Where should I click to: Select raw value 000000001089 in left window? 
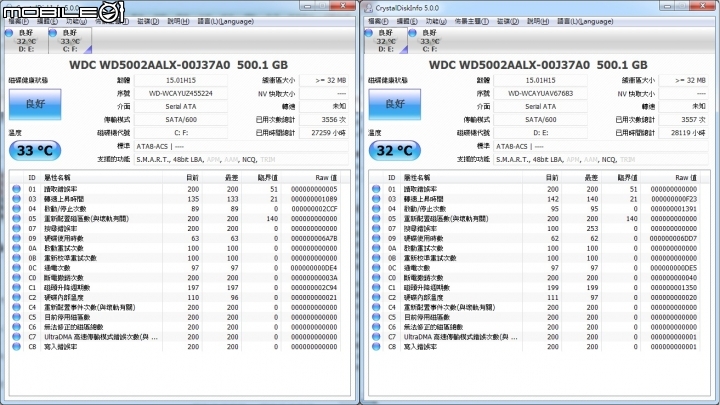point(314,199)
